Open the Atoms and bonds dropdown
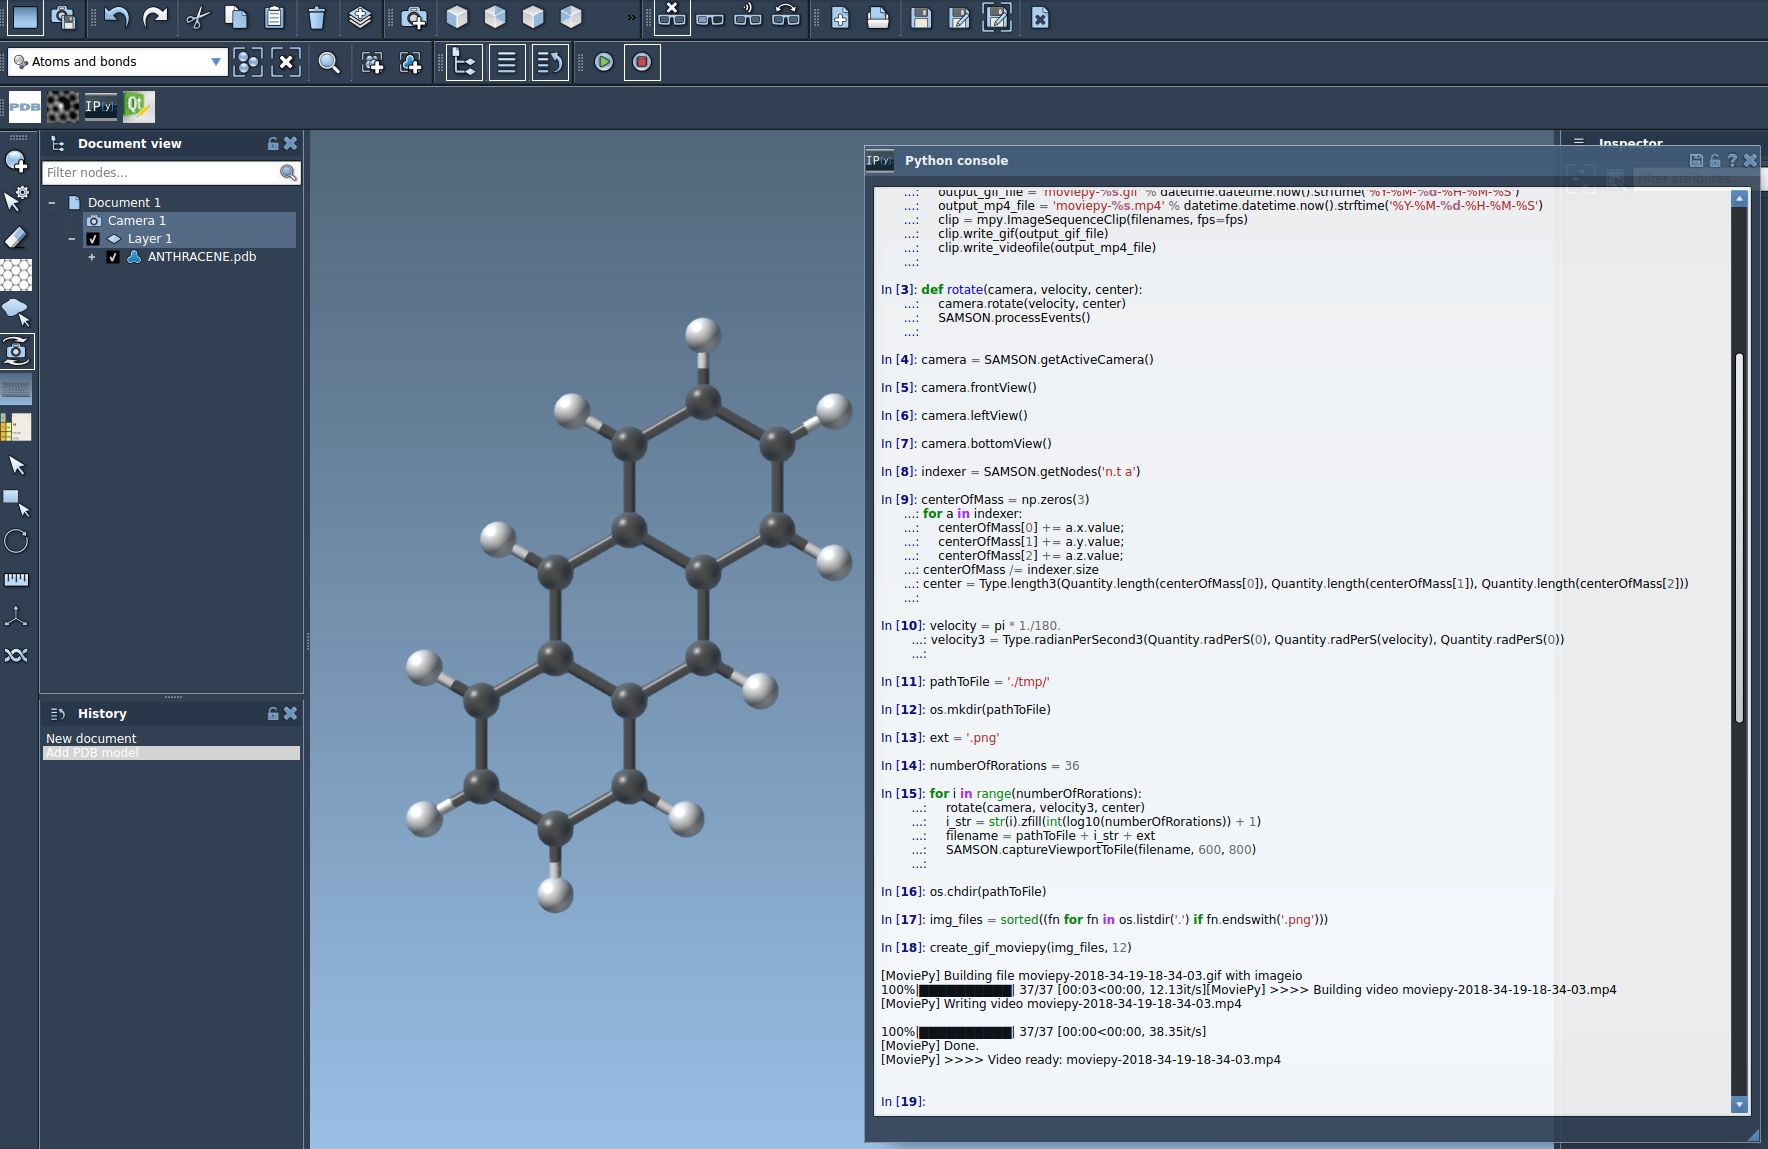Image resolution: width=1768 pixels, height=1149 pixels. pyautogui.click(x=117, y=62)
